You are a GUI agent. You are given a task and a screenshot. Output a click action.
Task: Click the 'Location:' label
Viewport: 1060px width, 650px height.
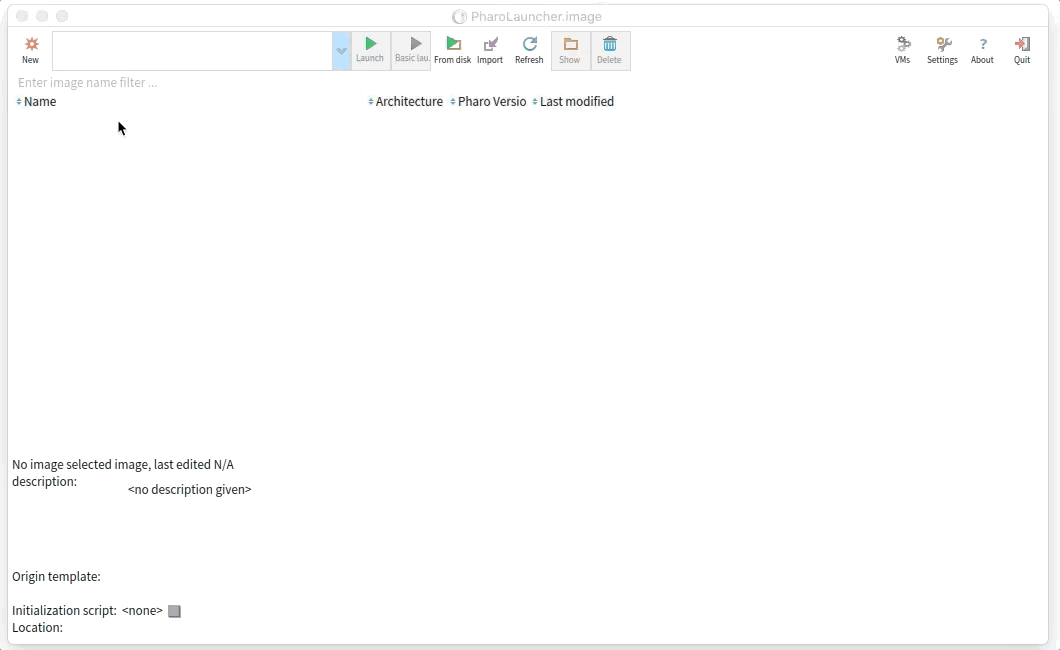(37, 627)
